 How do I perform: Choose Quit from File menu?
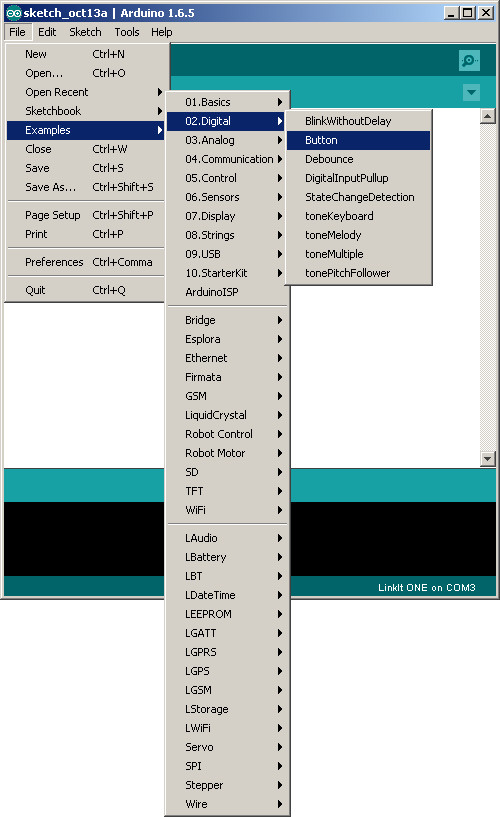pyautogui.click(x=86, y=290)
